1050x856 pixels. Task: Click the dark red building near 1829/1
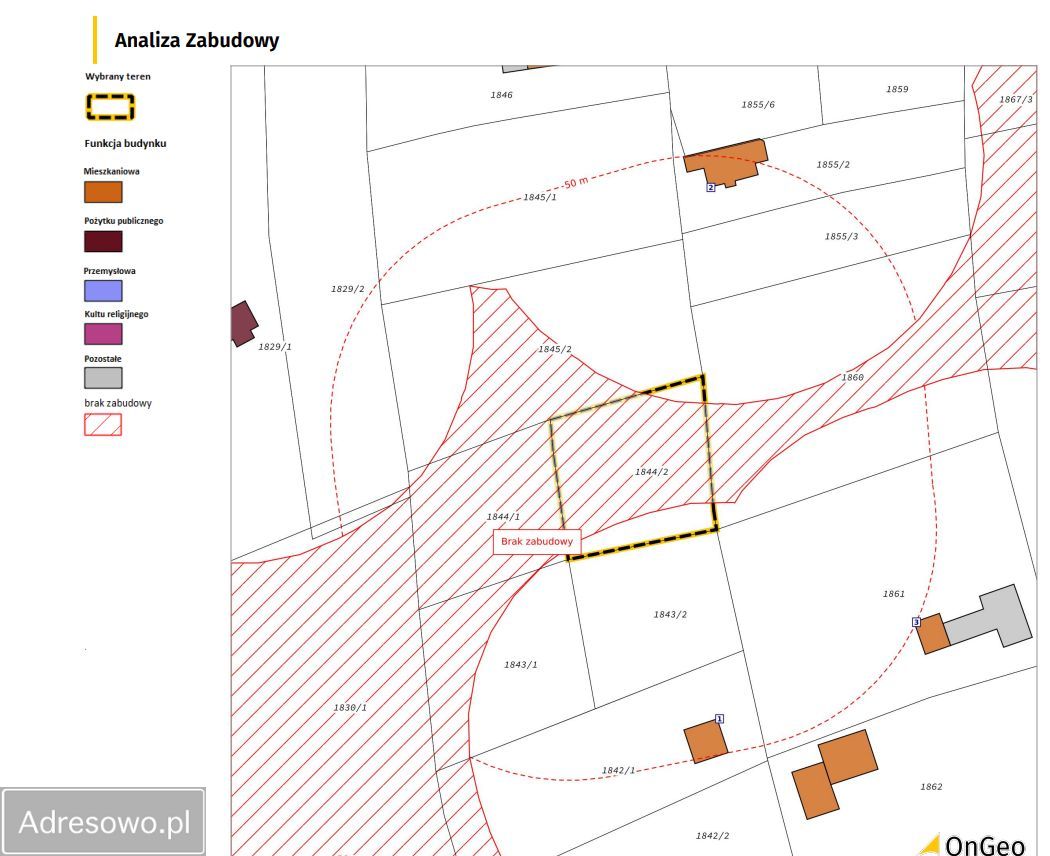(243, 324)
